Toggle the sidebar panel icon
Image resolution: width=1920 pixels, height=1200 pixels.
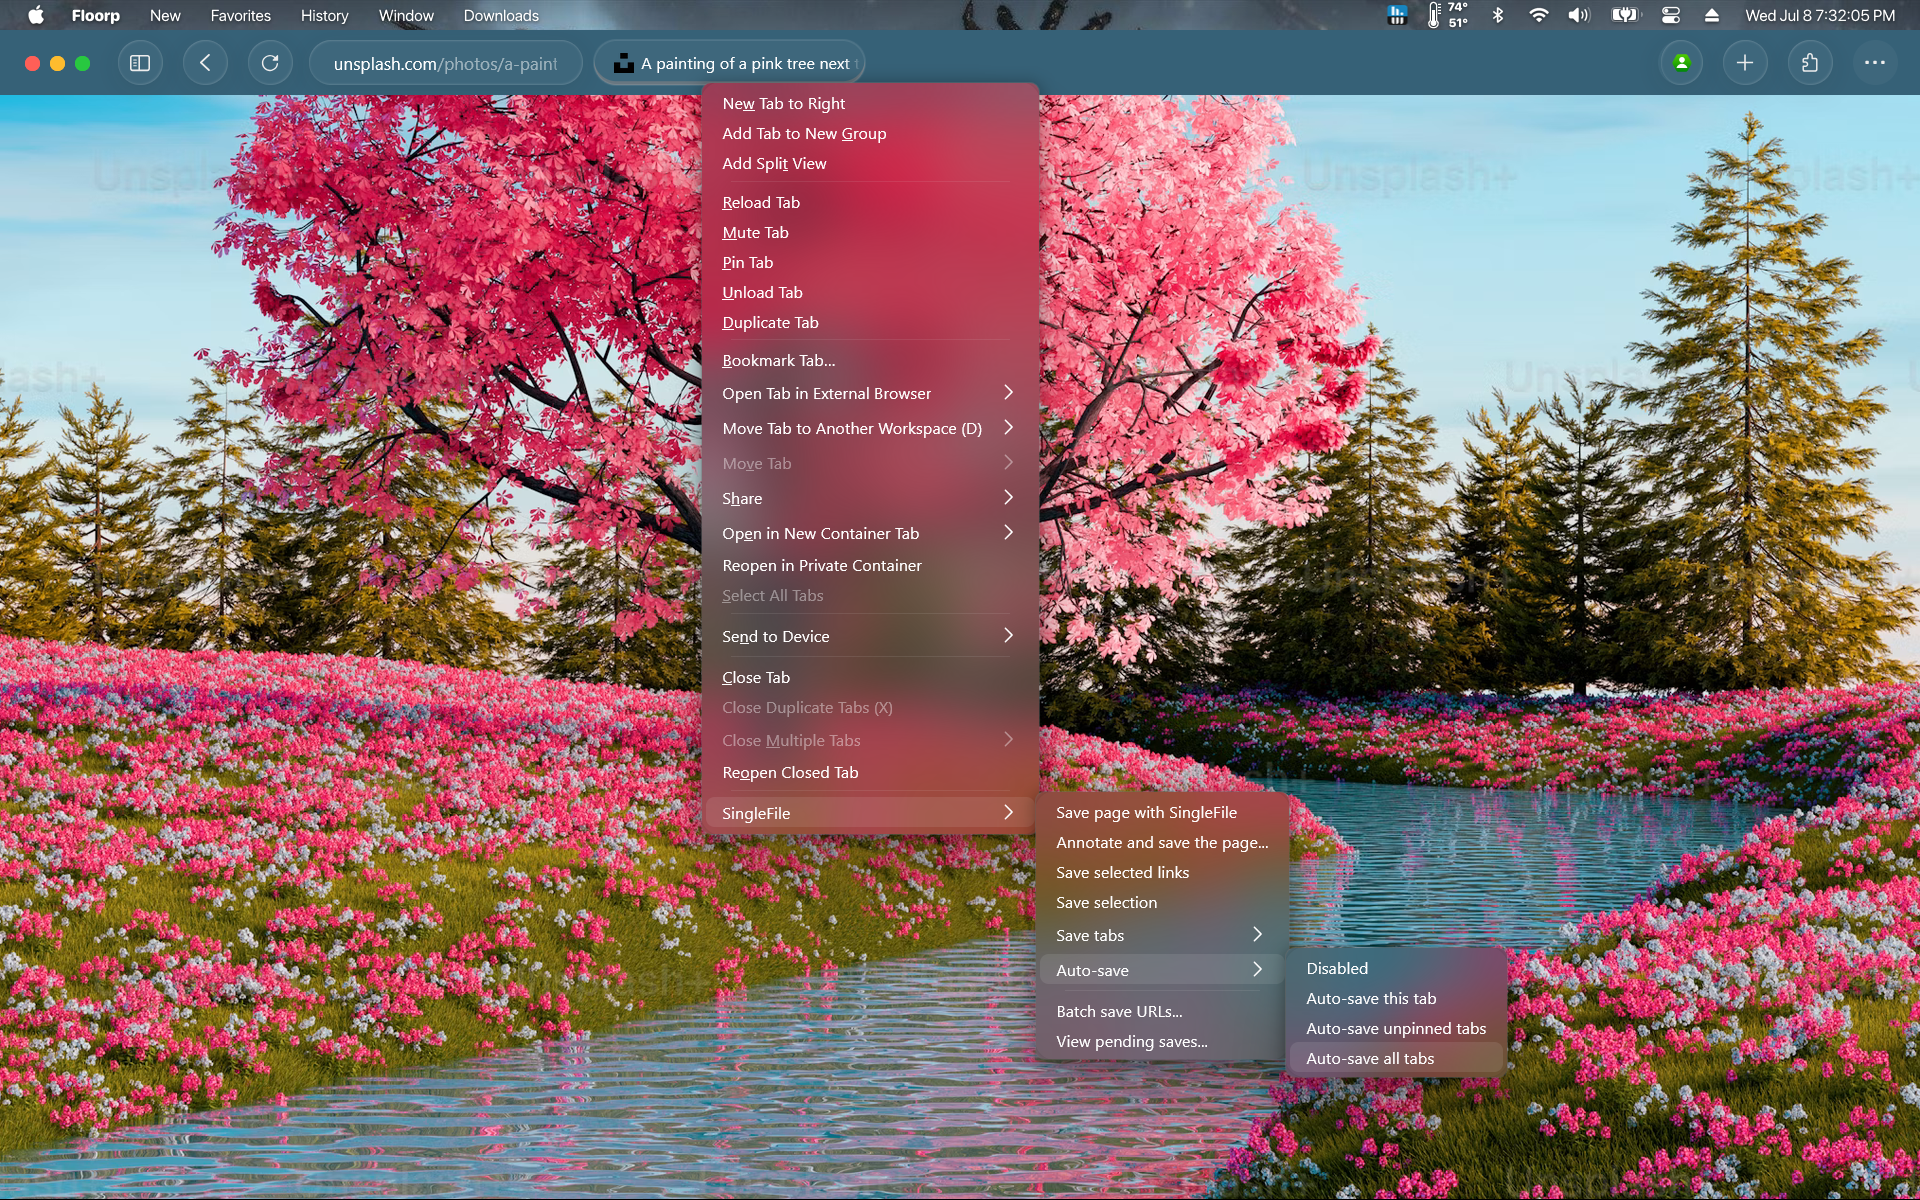[x=140, y=63]
